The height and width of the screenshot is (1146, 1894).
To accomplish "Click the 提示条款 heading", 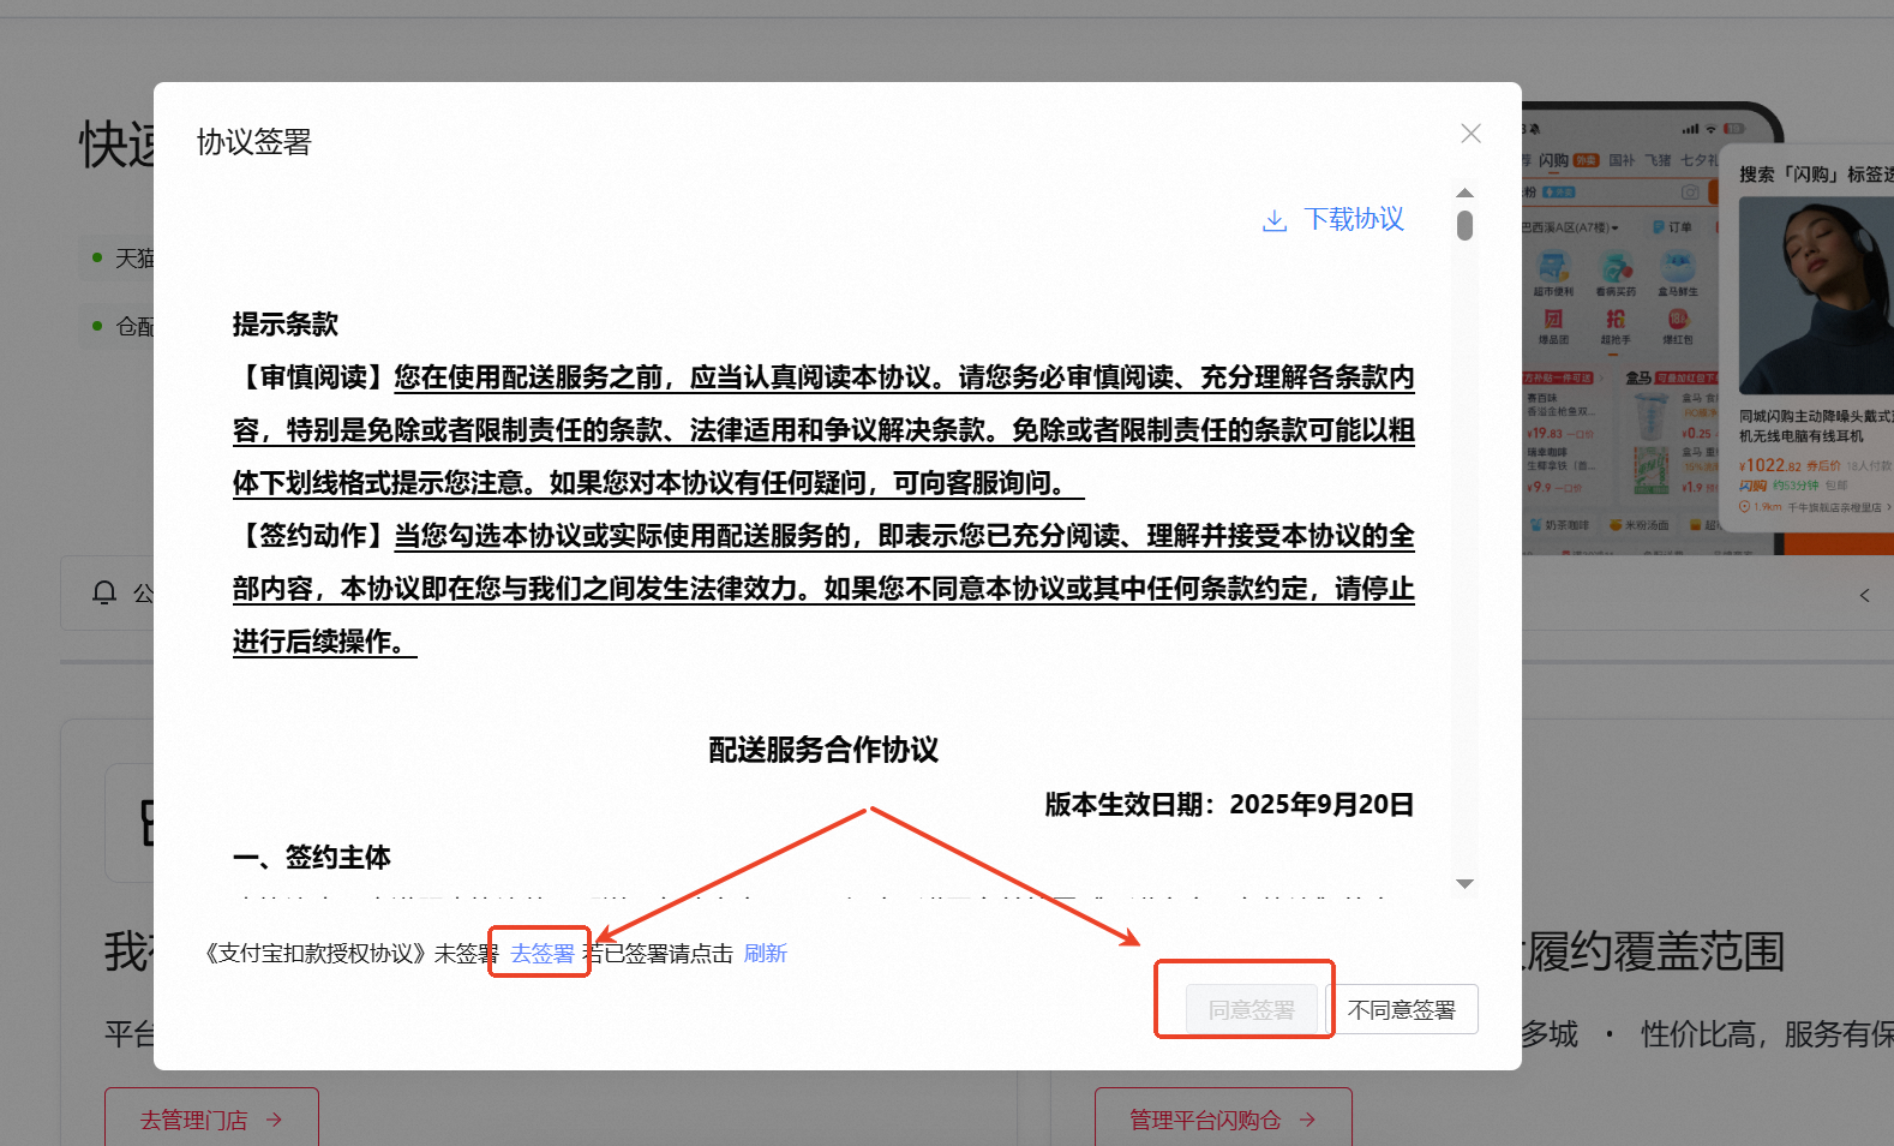I will (x=285, y=324).
